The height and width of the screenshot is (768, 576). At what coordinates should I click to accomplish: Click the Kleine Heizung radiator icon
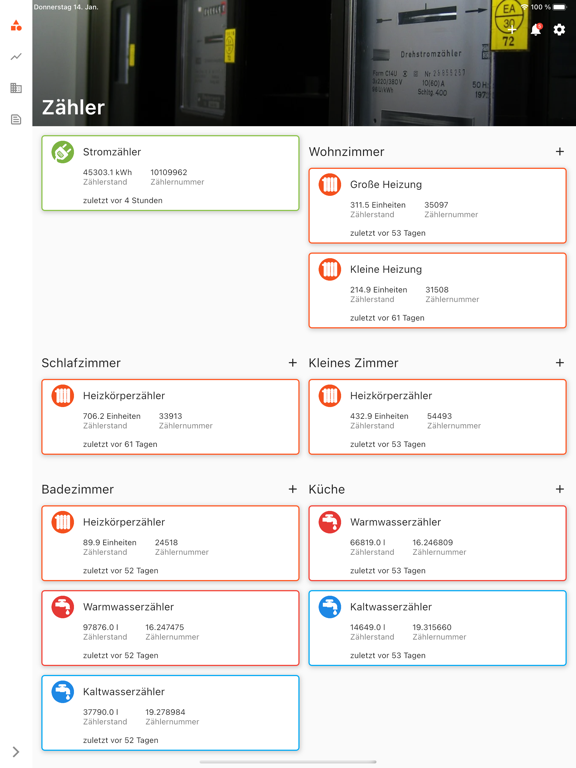pyautogui.click(x=330, y=269)
